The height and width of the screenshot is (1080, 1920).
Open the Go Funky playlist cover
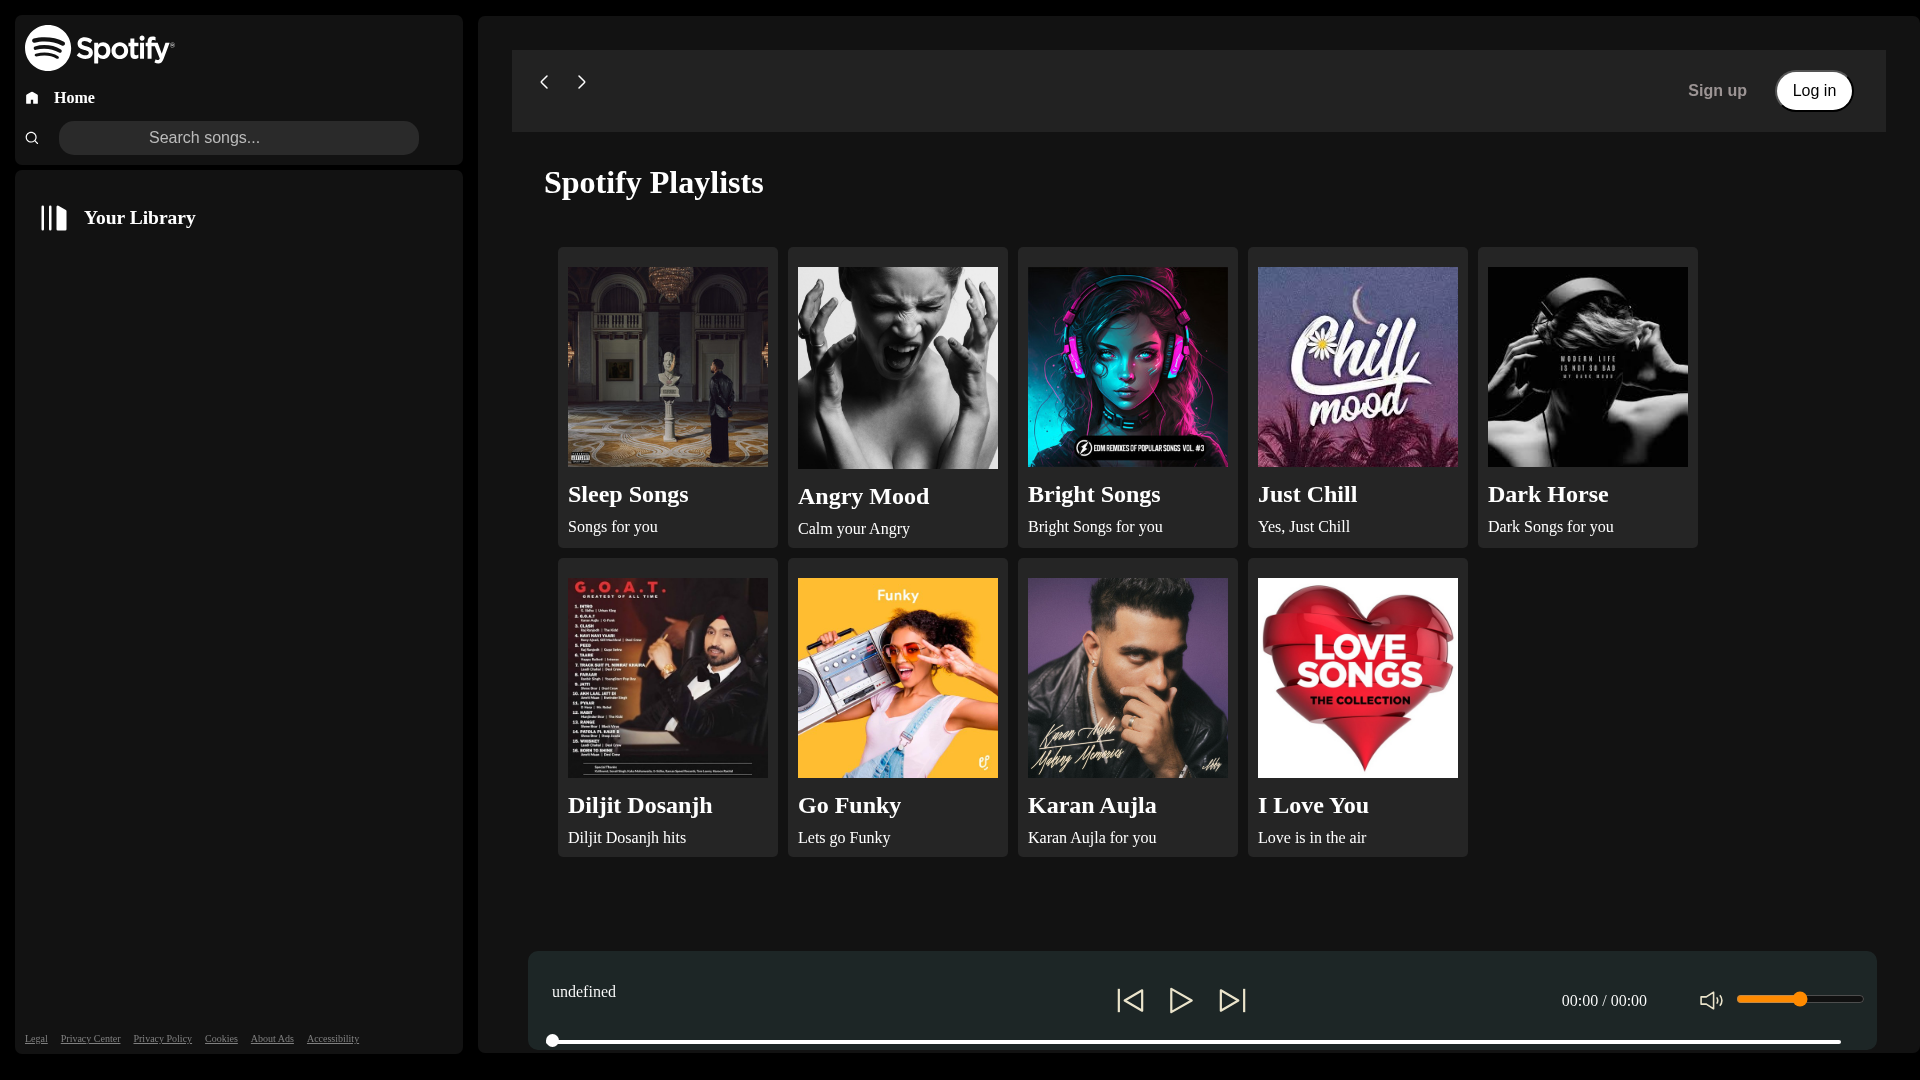(x=898, y=678)
